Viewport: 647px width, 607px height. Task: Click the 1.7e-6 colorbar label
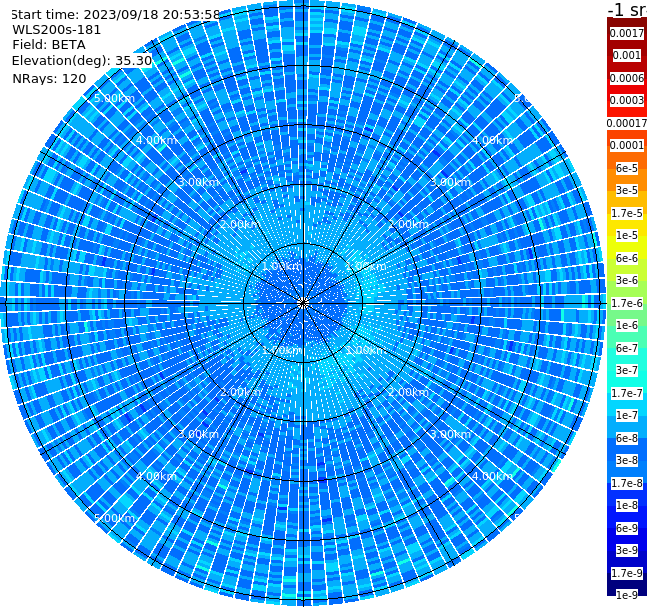627,303
